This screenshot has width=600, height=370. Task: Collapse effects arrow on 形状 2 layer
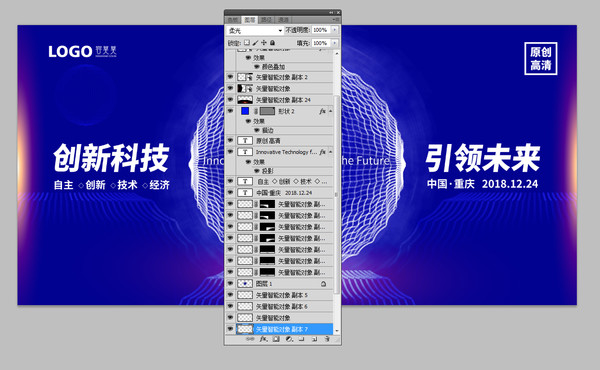coord(331,111)
